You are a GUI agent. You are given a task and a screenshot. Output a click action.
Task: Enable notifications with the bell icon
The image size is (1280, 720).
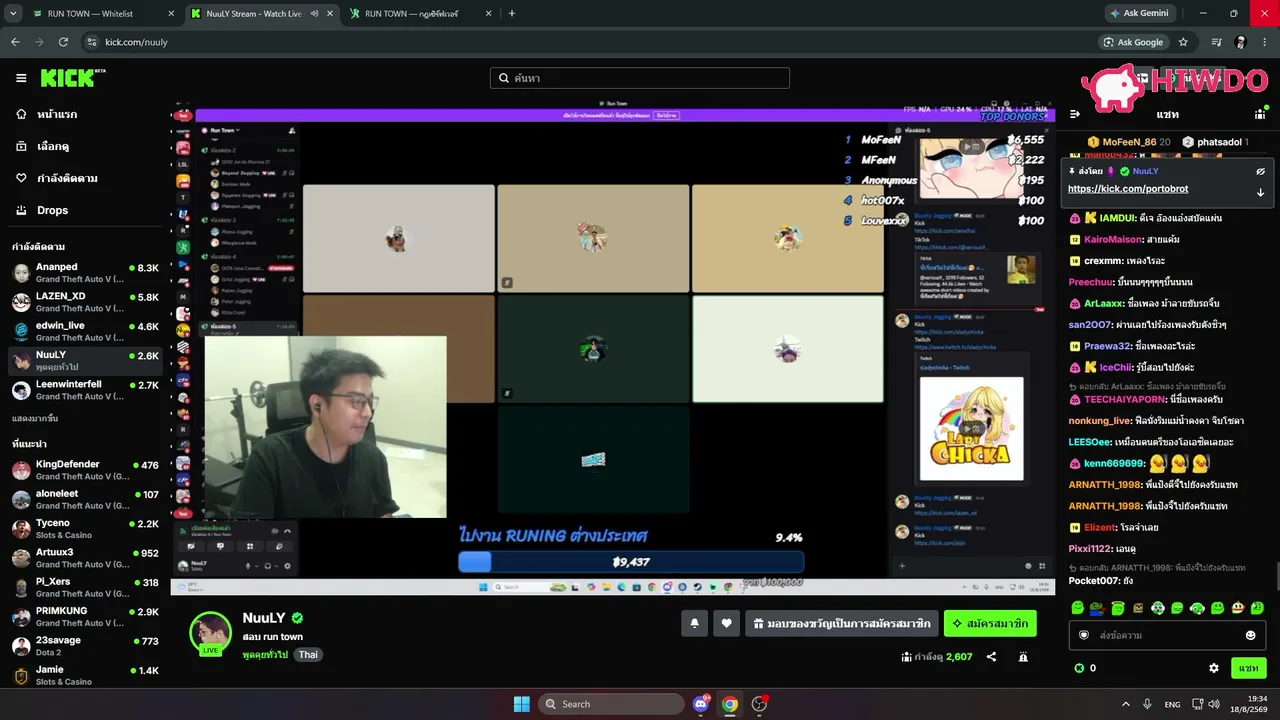[695, 624]
